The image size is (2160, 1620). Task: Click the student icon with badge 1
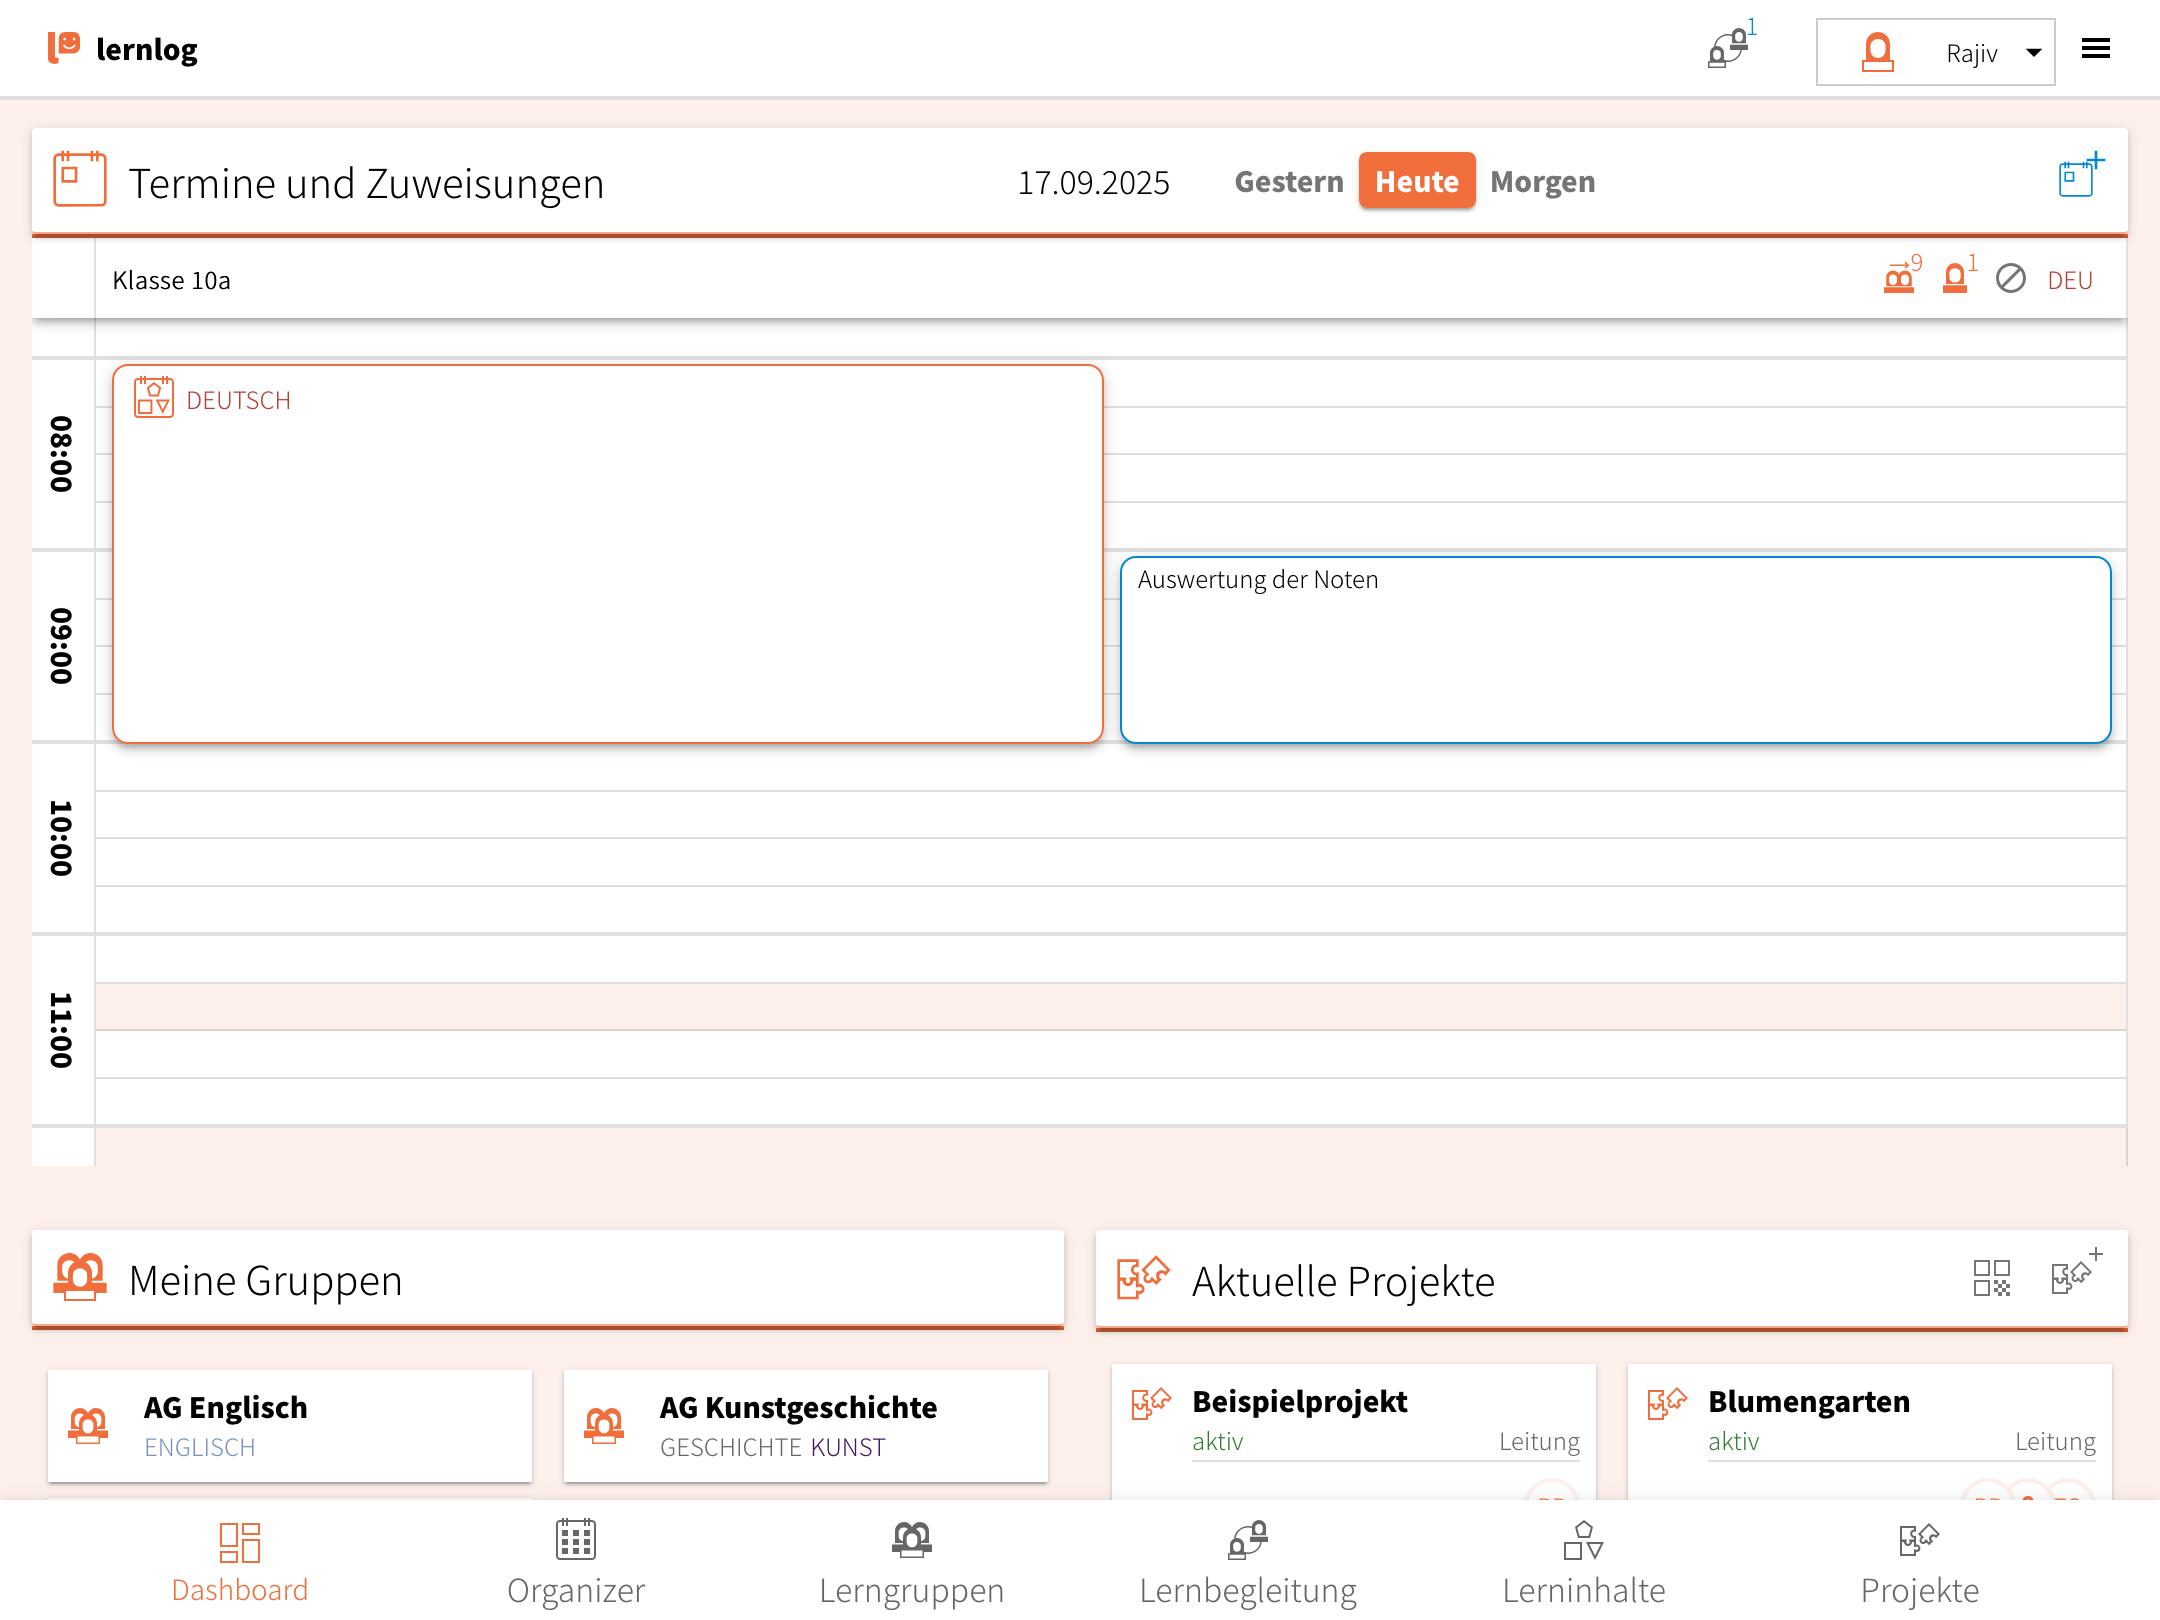coord(1955,278)
